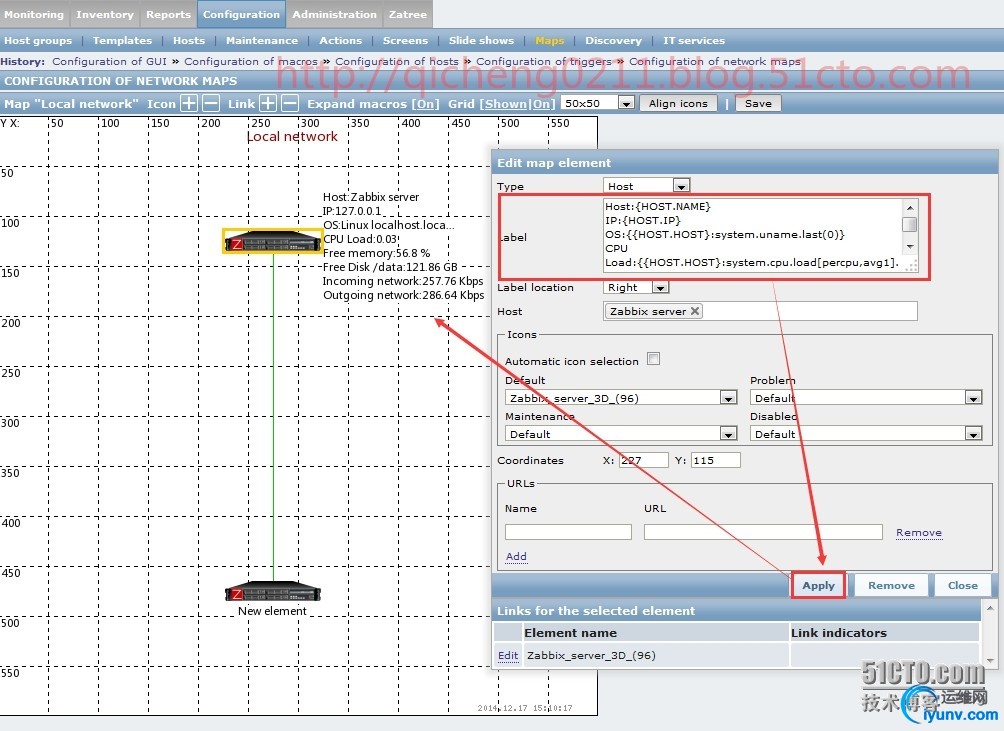Toggle Automatic icon selection checkbox
1004x731 pixels.
point(653,359)
